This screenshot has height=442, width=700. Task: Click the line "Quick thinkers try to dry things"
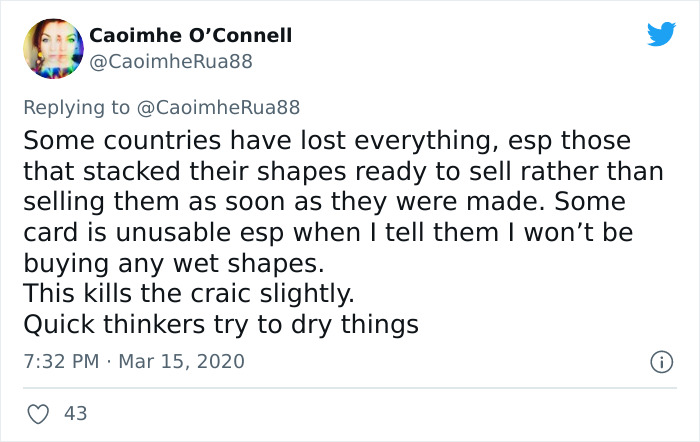[219, 326]
